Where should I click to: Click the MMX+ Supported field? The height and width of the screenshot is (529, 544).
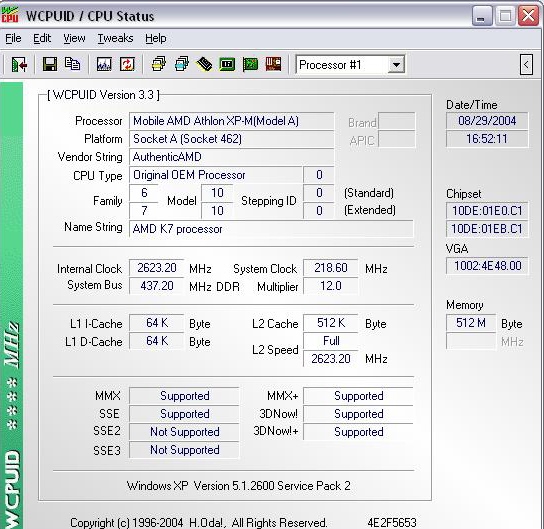tap(358, 396)
